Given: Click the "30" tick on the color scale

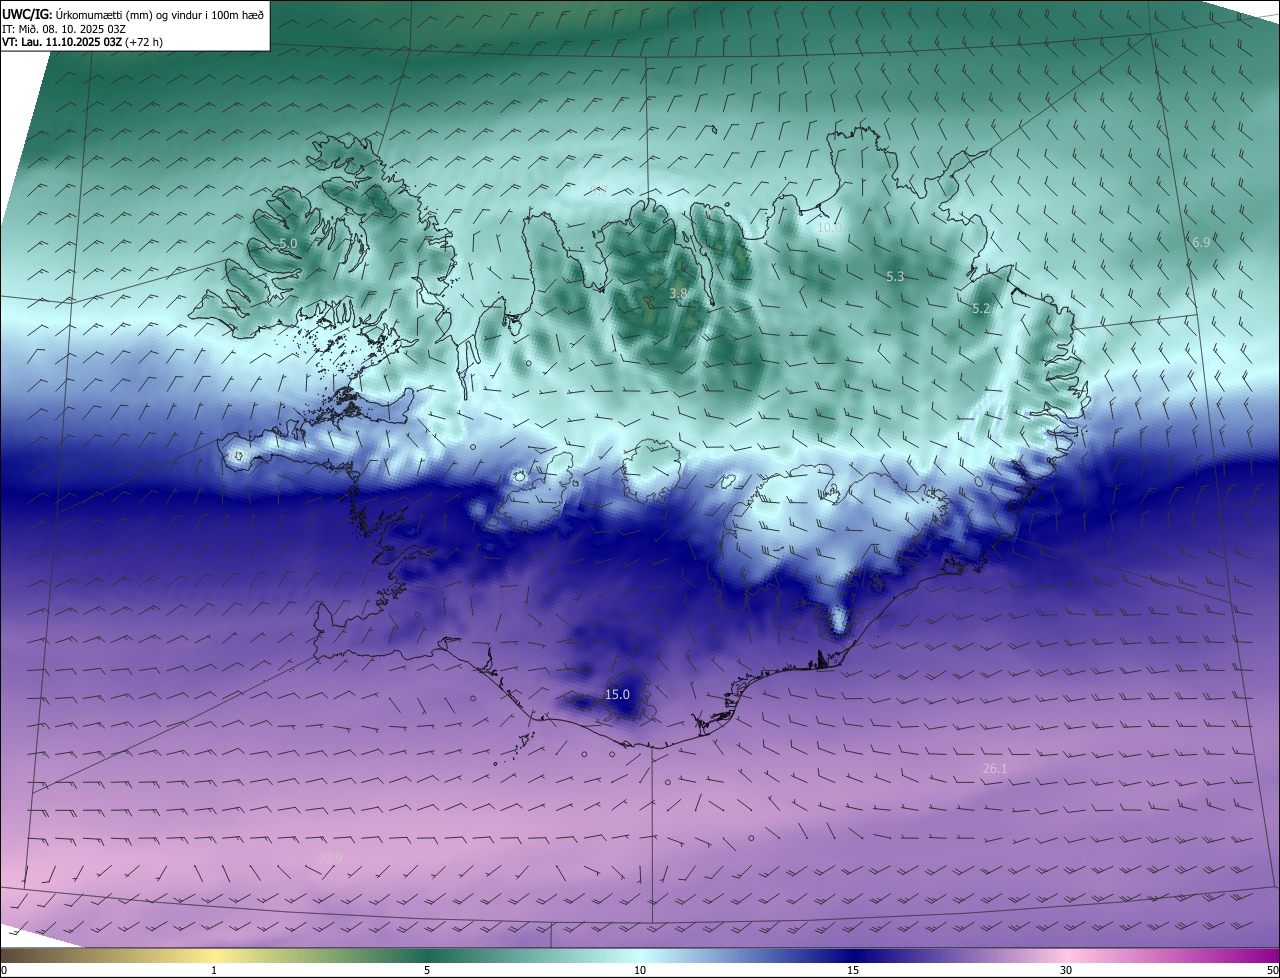Looking at the screenshot, I should [1066, 970].
